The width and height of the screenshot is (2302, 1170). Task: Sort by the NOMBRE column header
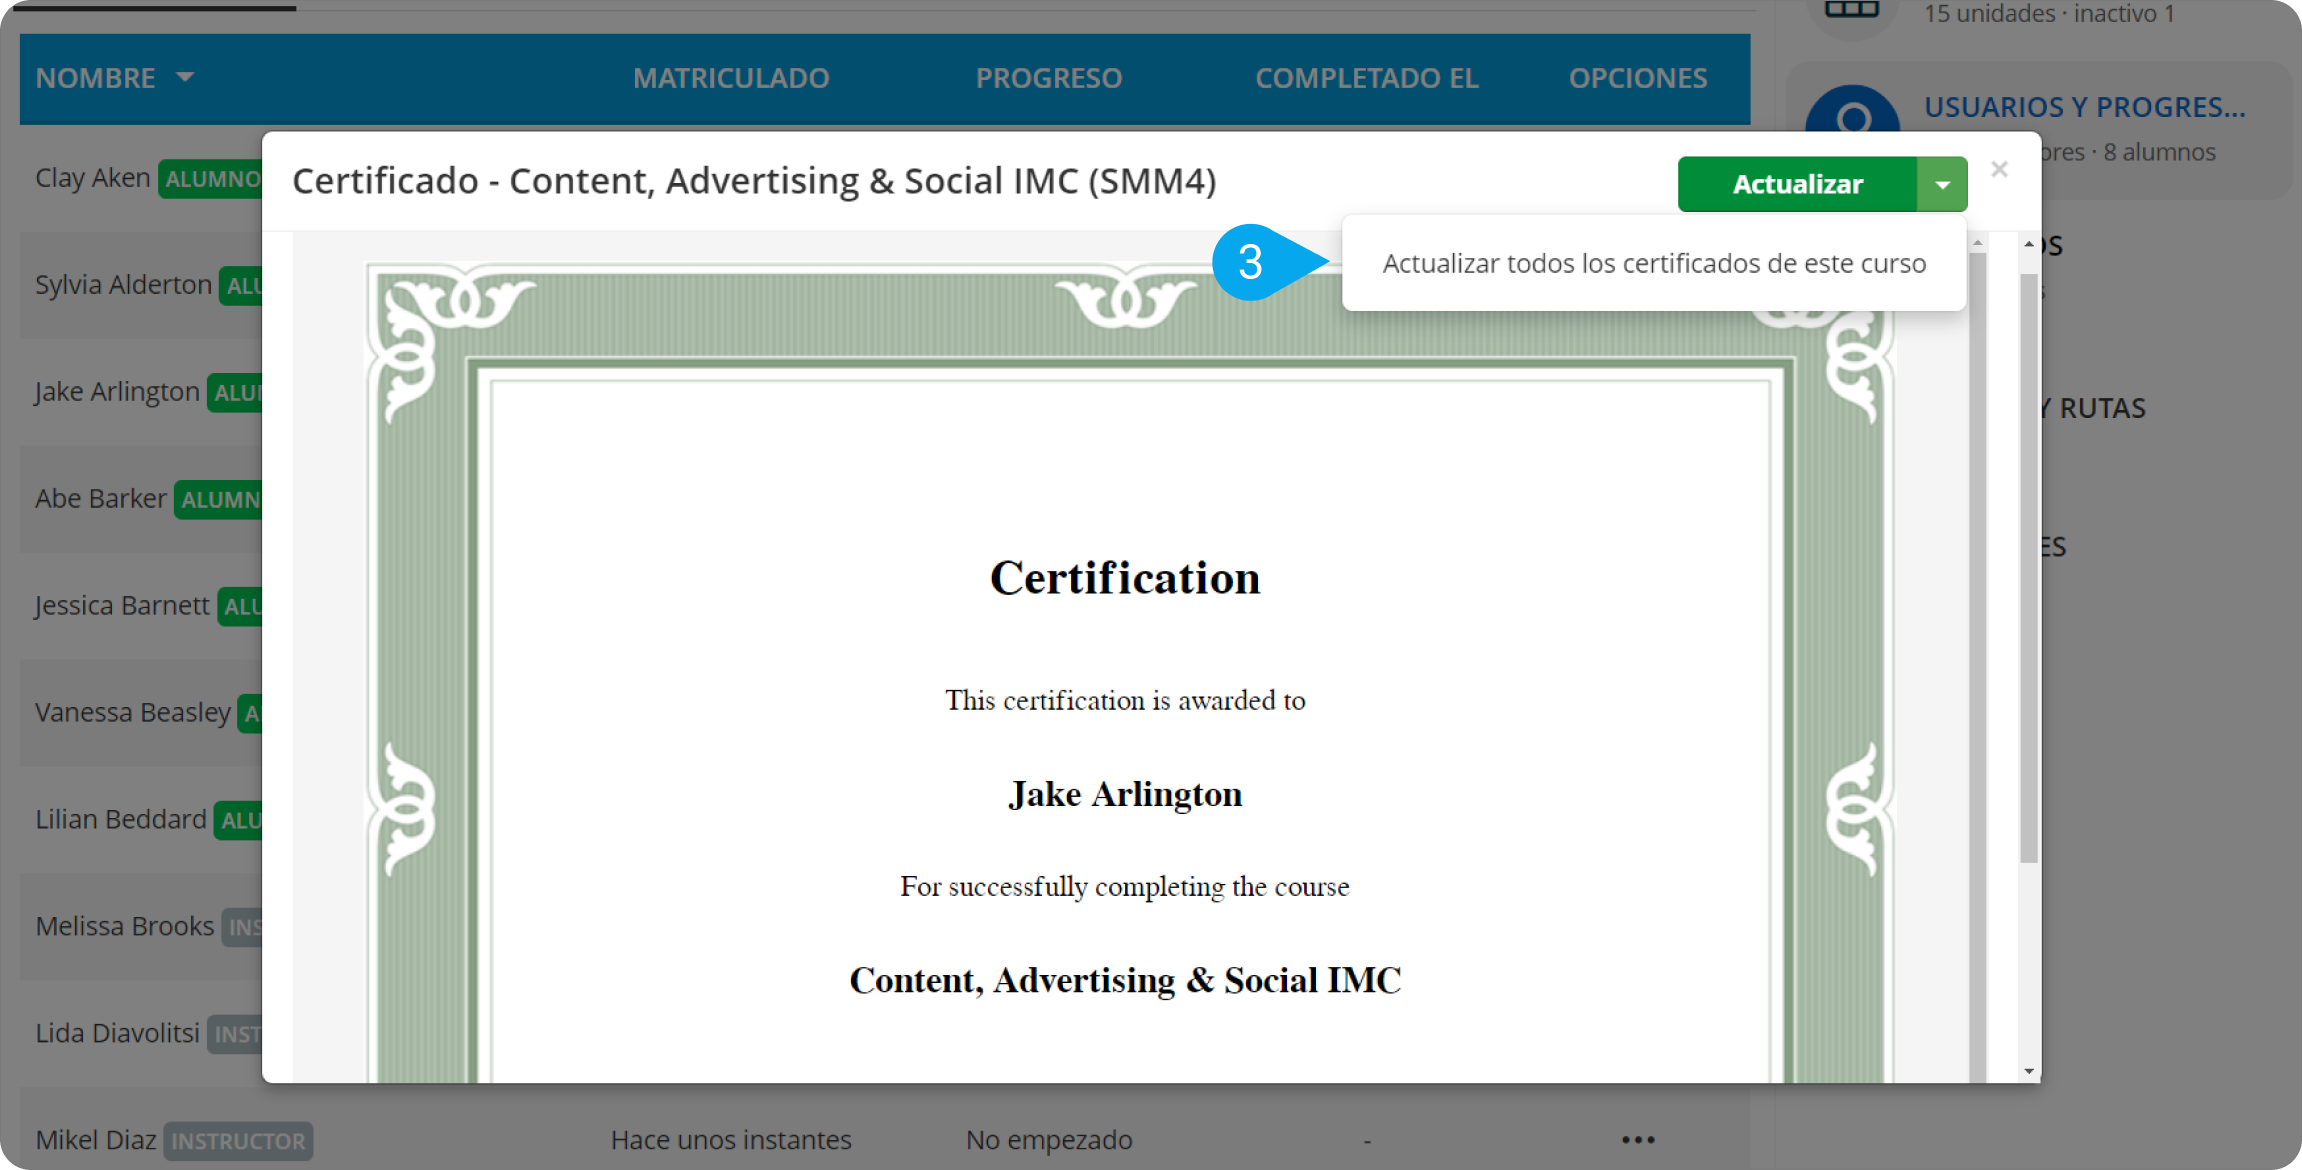tap(114, 78)
